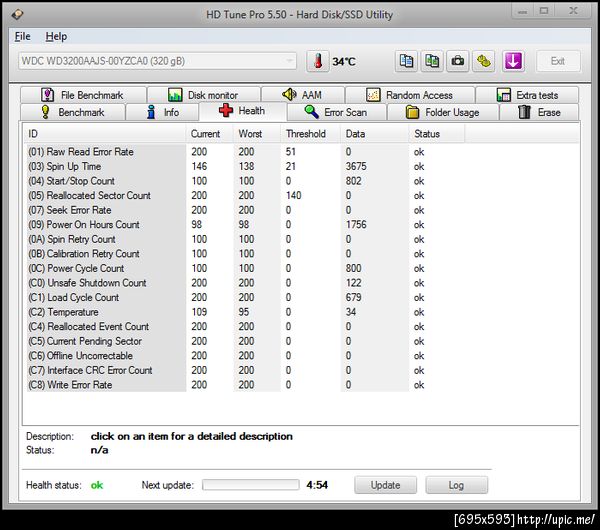This screenshot has width=600, height=530.
Task: Click the Next update progress bar
Action: pyautogui.click(x=251, y=484)
